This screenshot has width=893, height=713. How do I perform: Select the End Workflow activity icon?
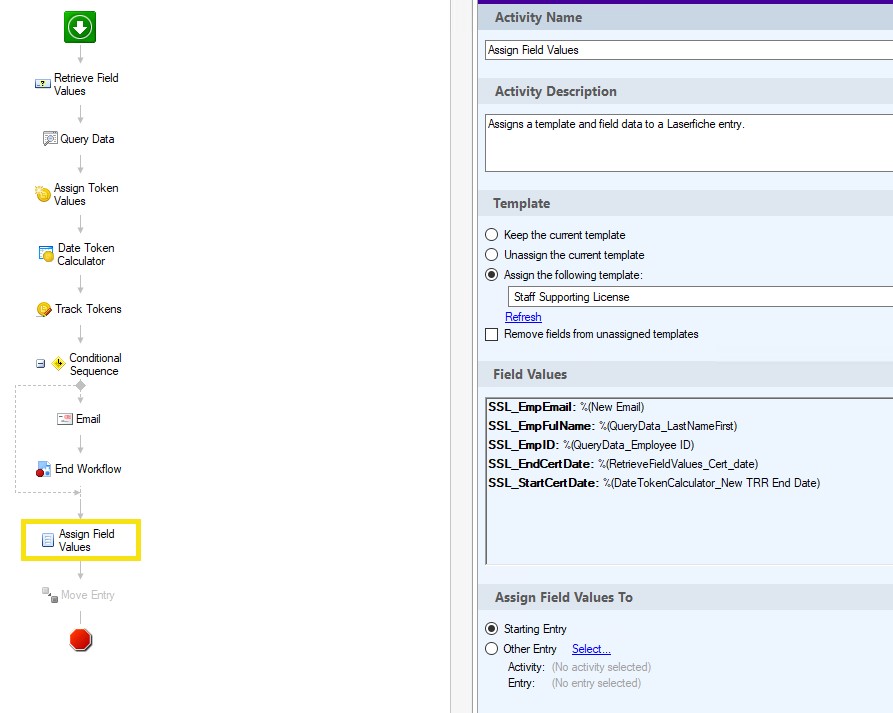(x=43, y=469)
